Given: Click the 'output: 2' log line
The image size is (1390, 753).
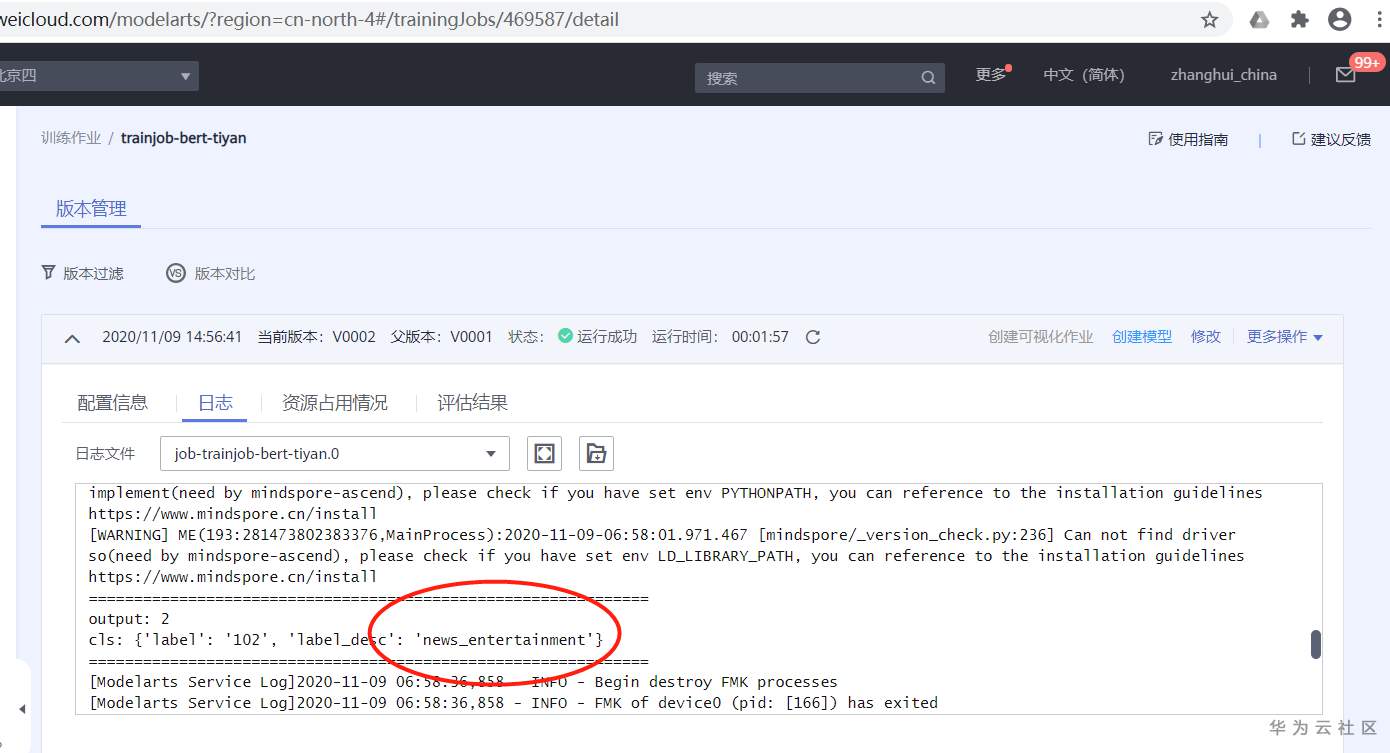Looking at the screenshot, I should (x=129, y=619).
